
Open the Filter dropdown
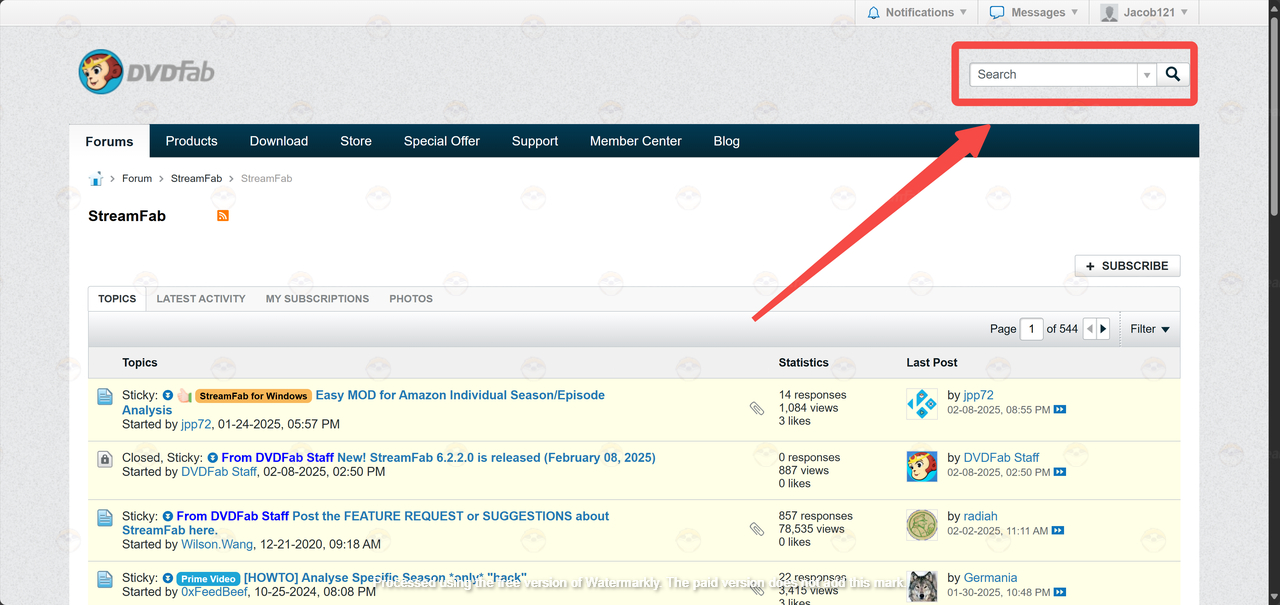pos(1150,329)
